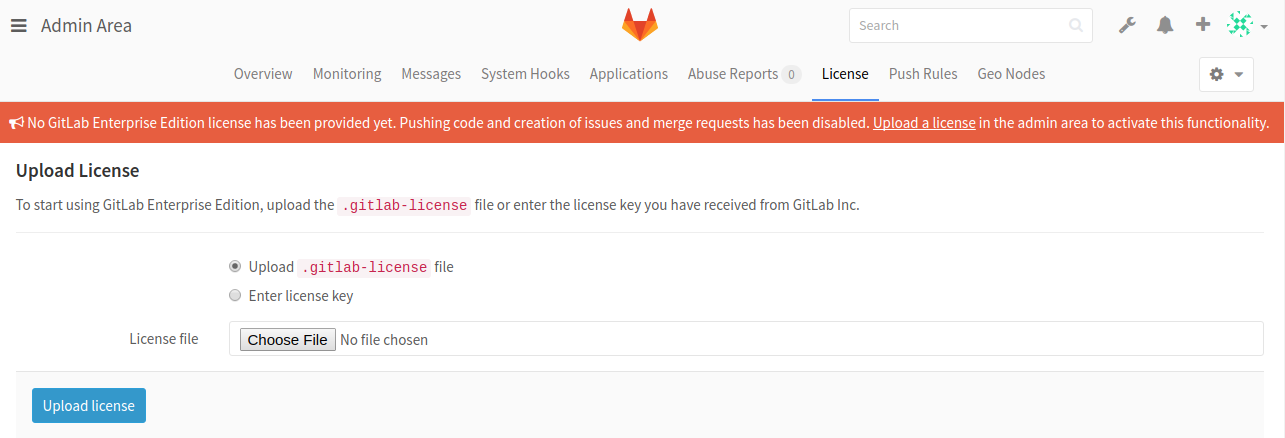Open the System Hooks tab
1285x438 pixels.
tap(525, 74)
